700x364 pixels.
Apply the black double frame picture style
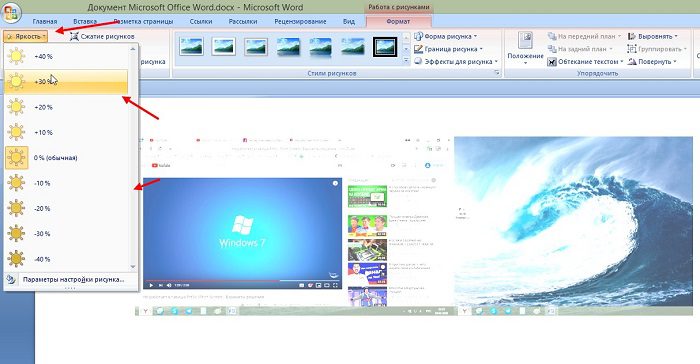click(385, 47)
